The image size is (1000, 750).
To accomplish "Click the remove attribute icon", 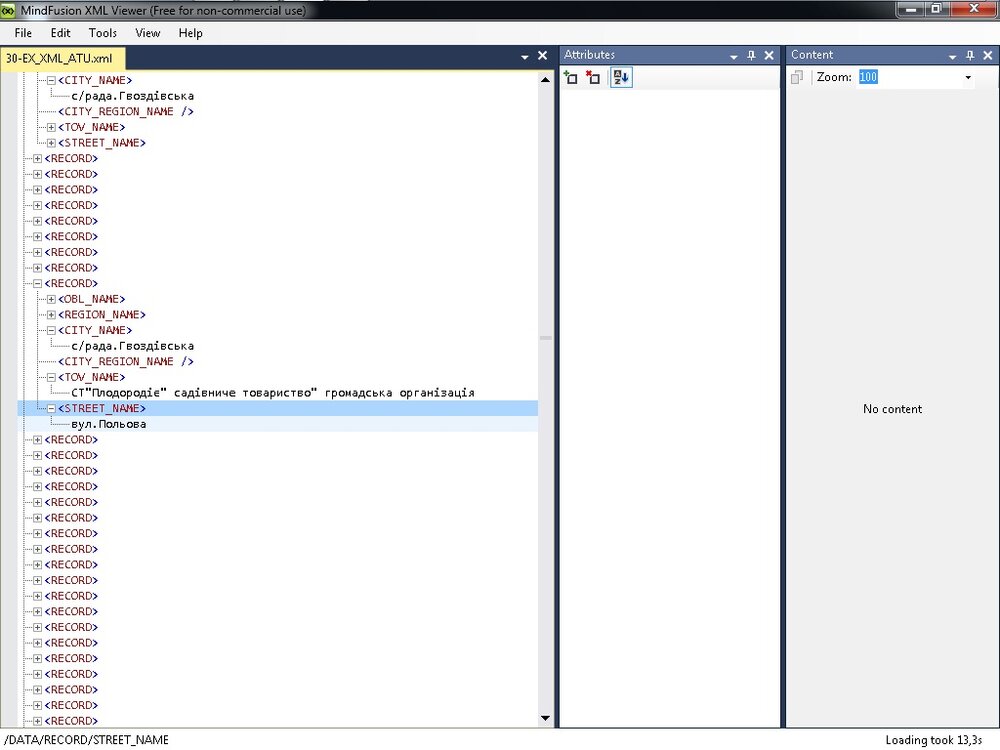I will [x=593, y=78].
